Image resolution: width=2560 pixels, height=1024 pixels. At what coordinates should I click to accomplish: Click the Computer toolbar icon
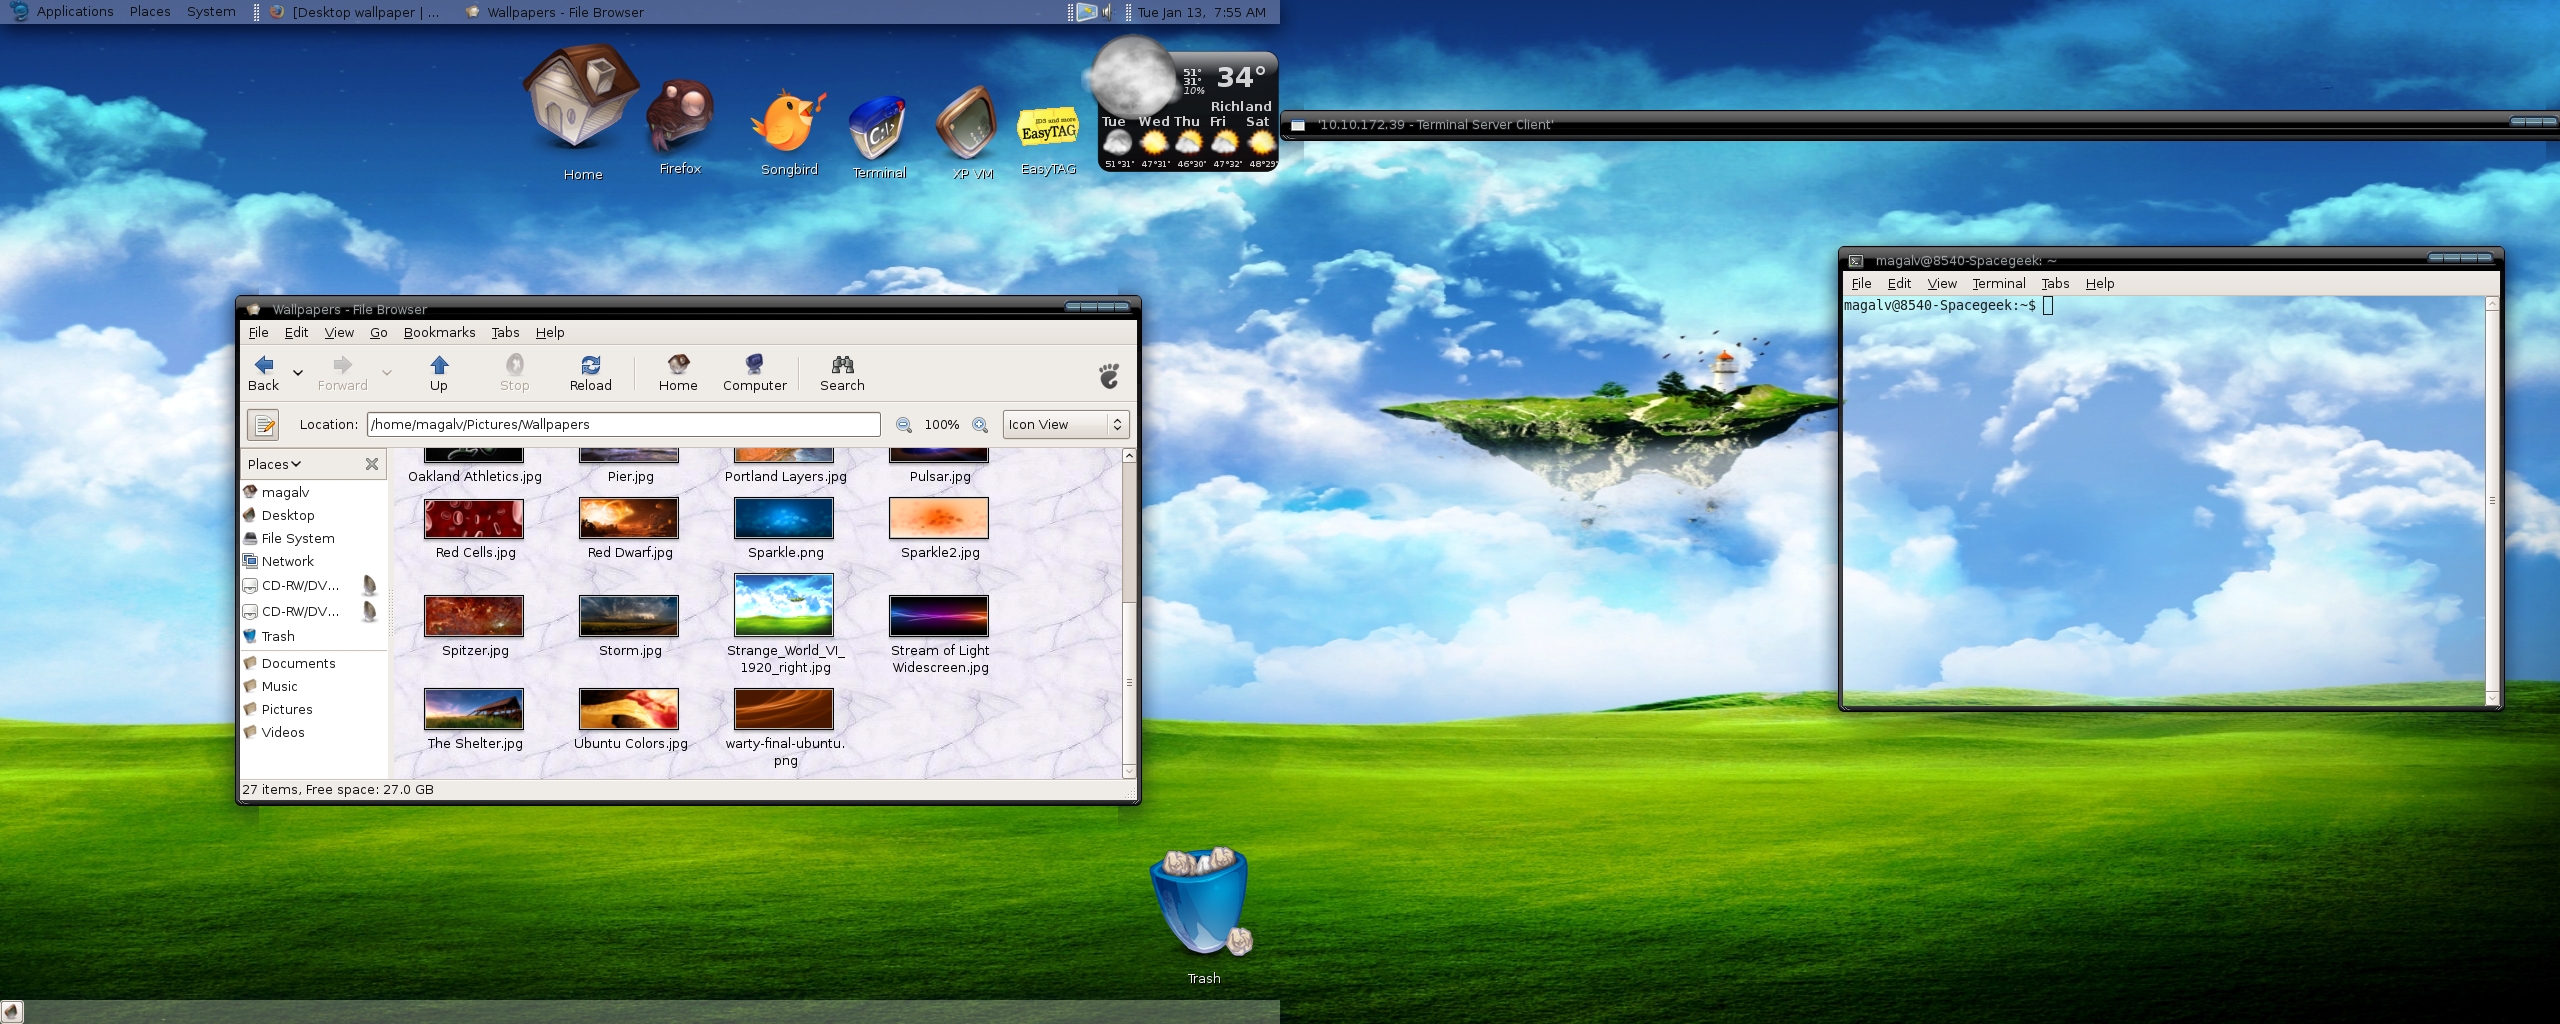point(754,372)
